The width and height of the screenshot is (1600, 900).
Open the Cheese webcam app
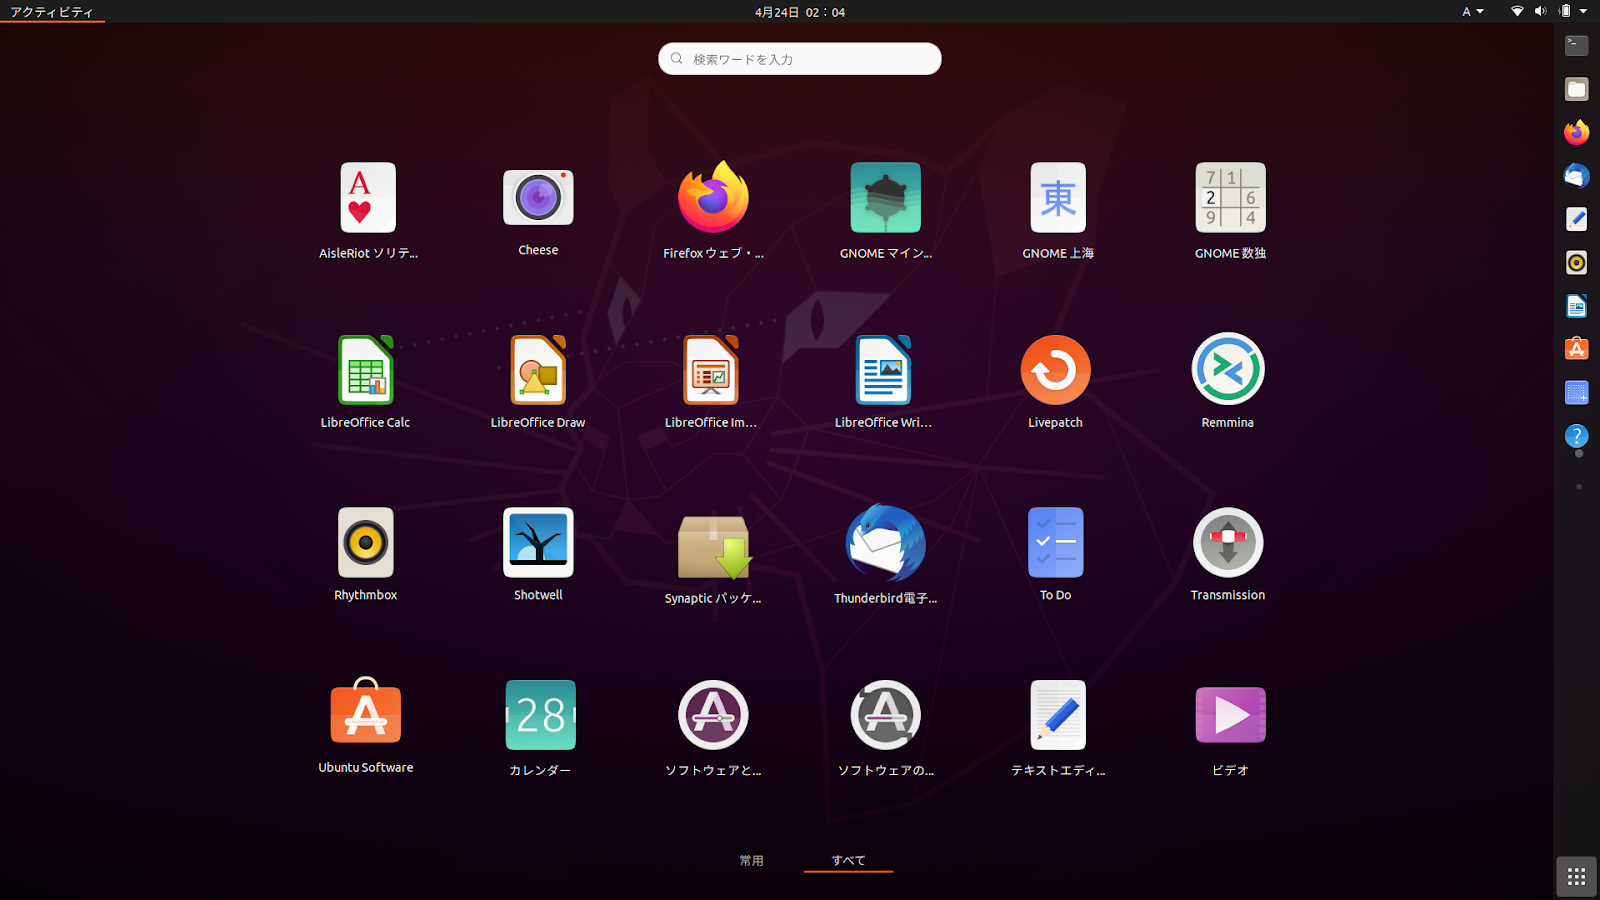(x=538, y=197)
